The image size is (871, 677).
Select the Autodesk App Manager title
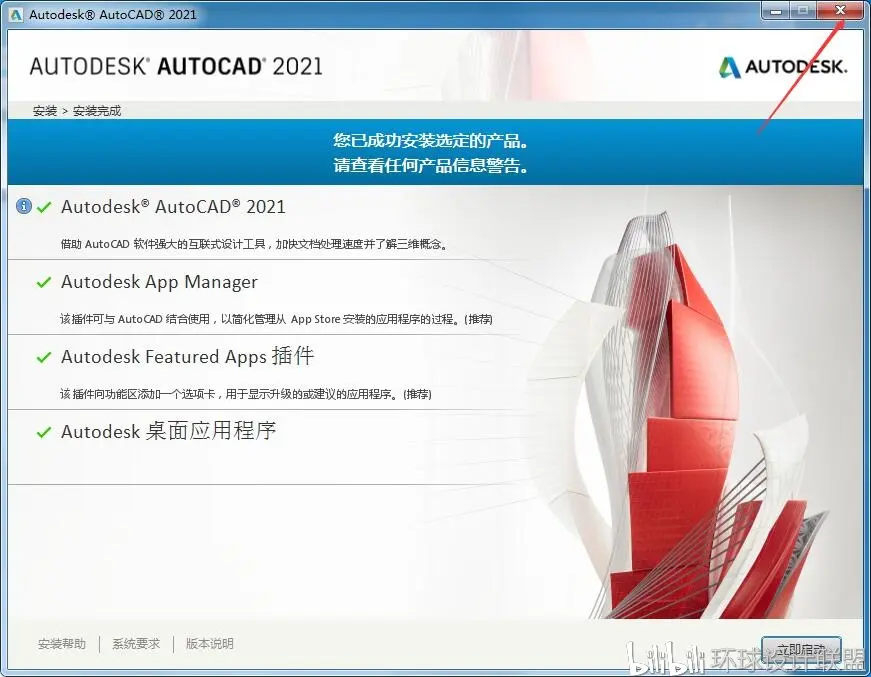click(159, 282)
